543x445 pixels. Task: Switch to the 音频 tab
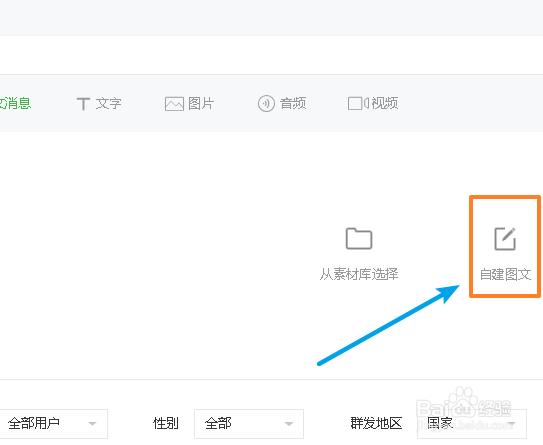click(x=282, y=104)
